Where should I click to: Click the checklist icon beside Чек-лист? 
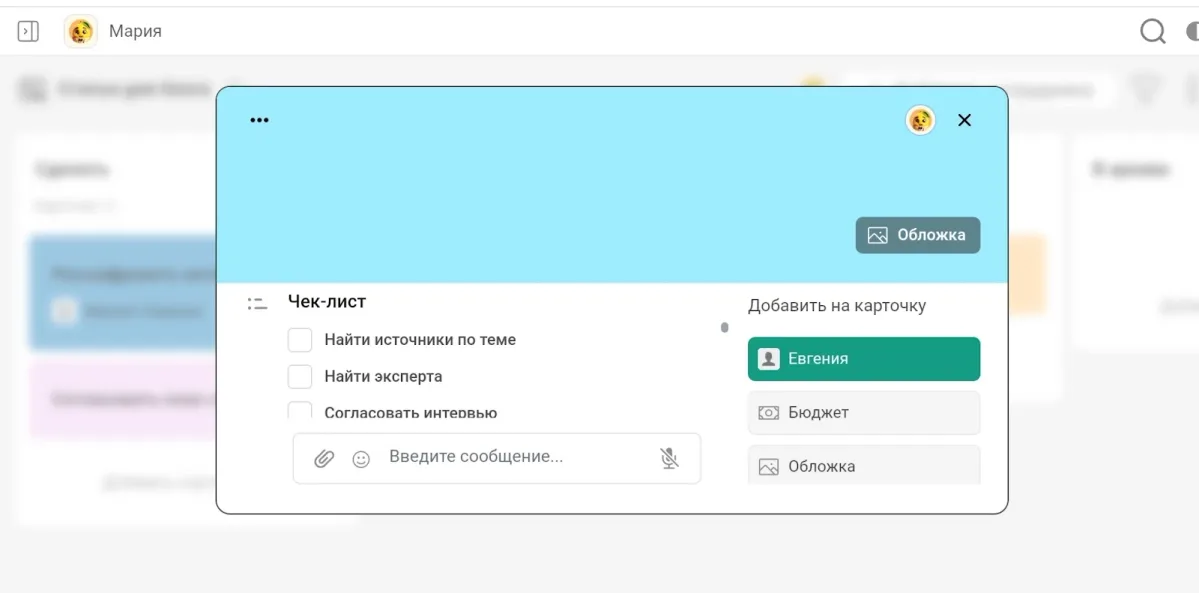pyautogui.click(x=258, y=302)
